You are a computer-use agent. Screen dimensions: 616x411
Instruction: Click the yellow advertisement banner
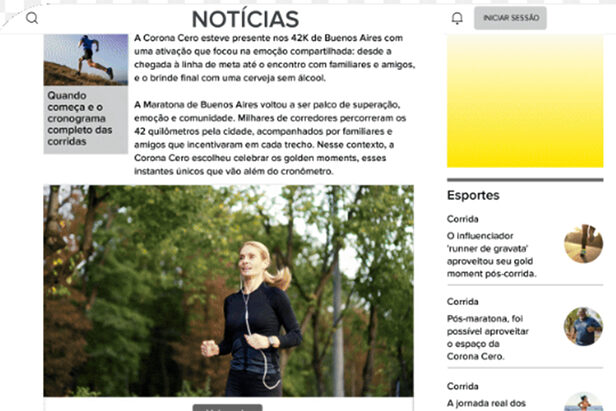click(x=525, y=101)
